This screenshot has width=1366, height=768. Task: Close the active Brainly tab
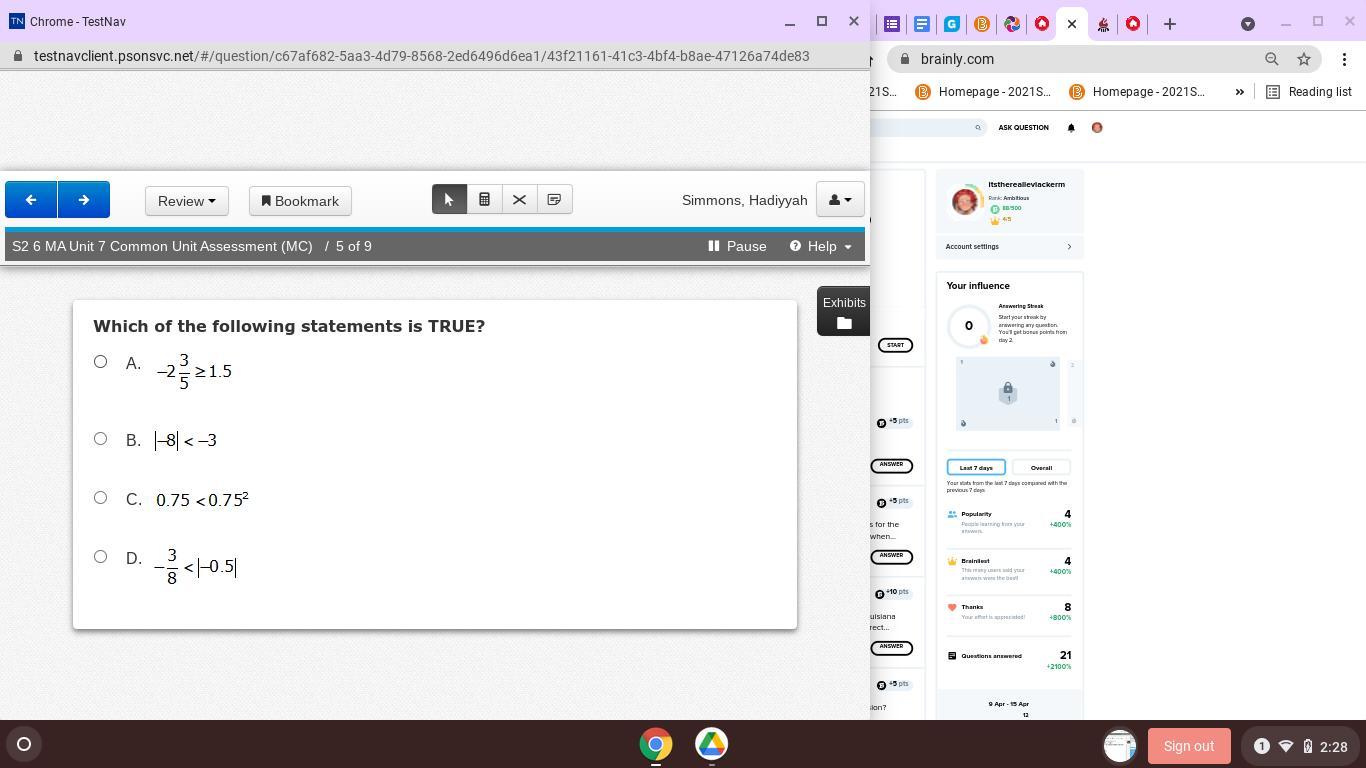pos(1072,24)
